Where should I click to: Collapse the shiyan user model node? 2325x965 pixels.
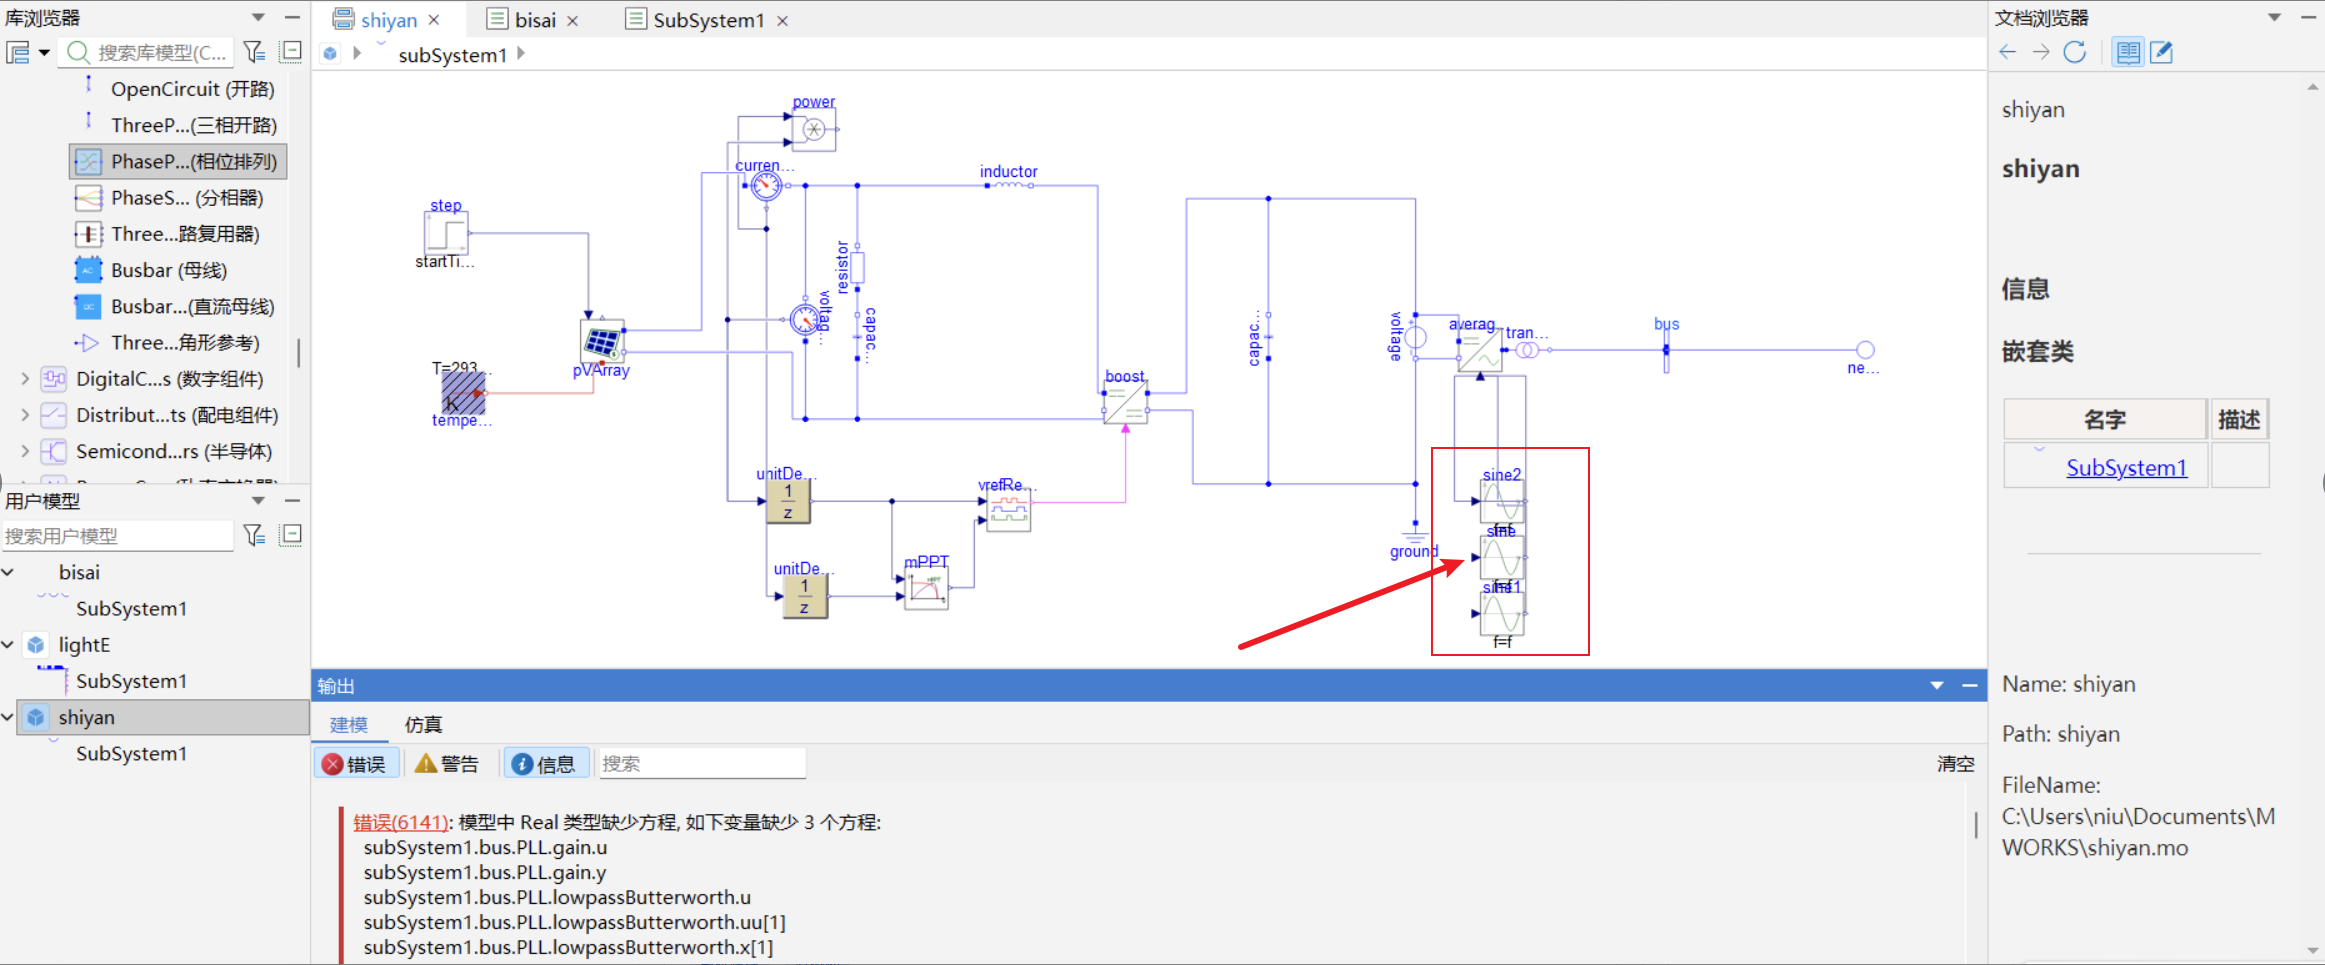pos(8,717)
